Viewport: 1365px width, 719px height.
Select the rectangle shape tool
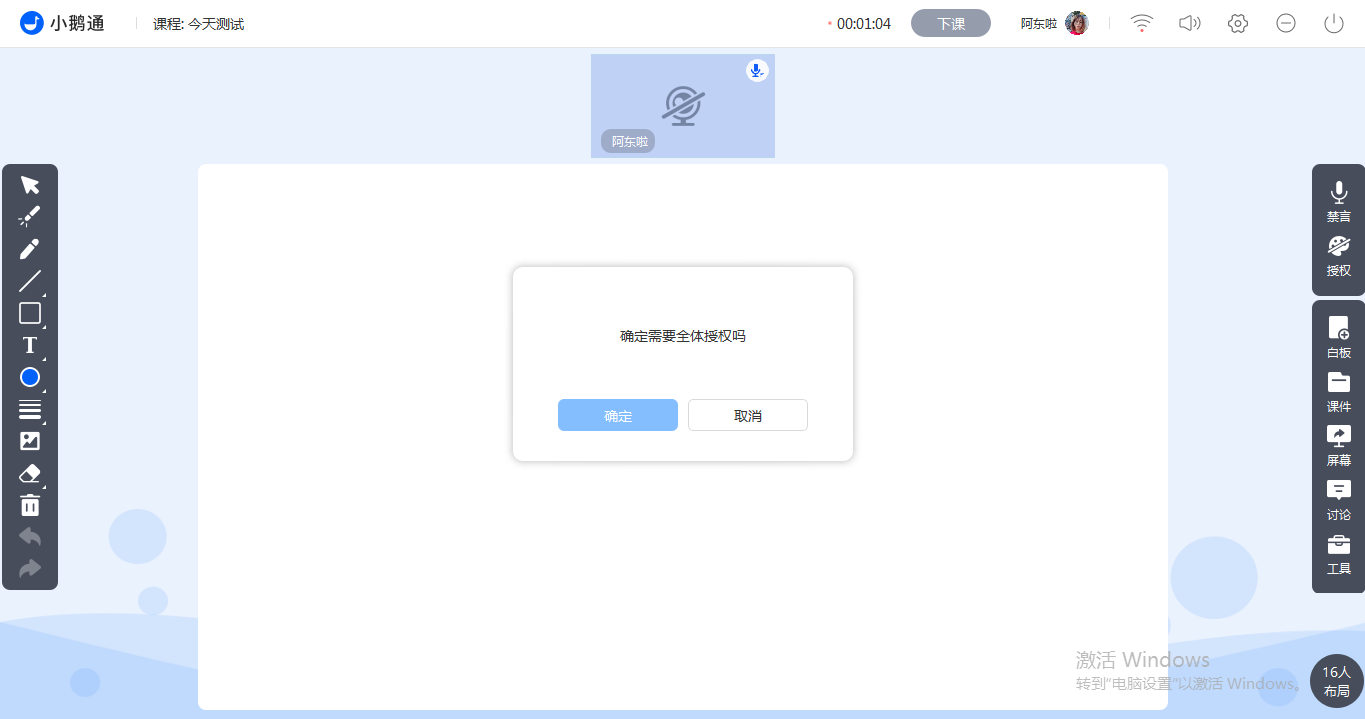pos(30,313)
